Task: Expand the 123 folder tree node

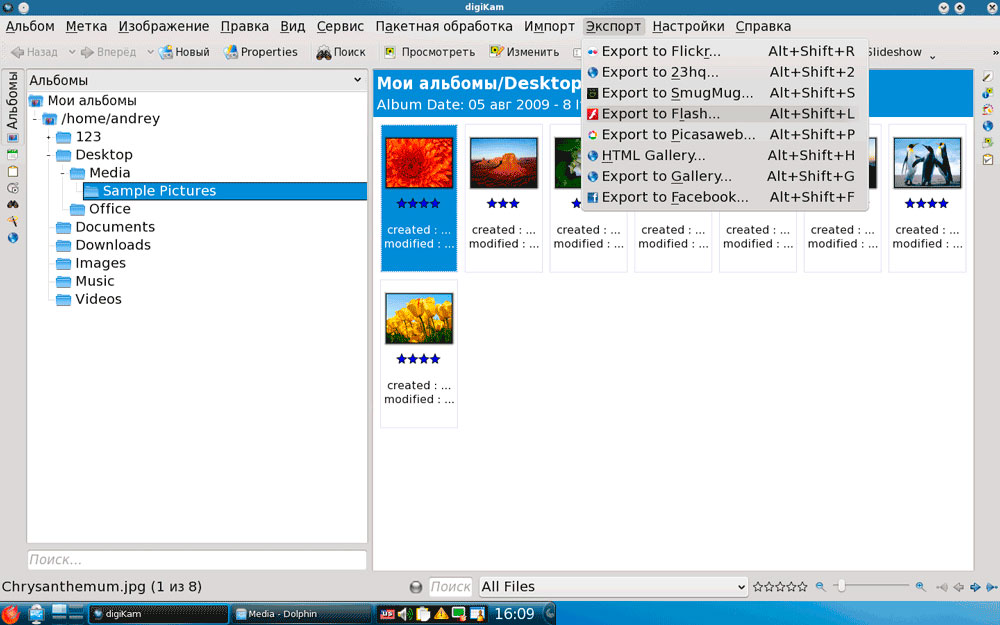Action: point(48,137)
